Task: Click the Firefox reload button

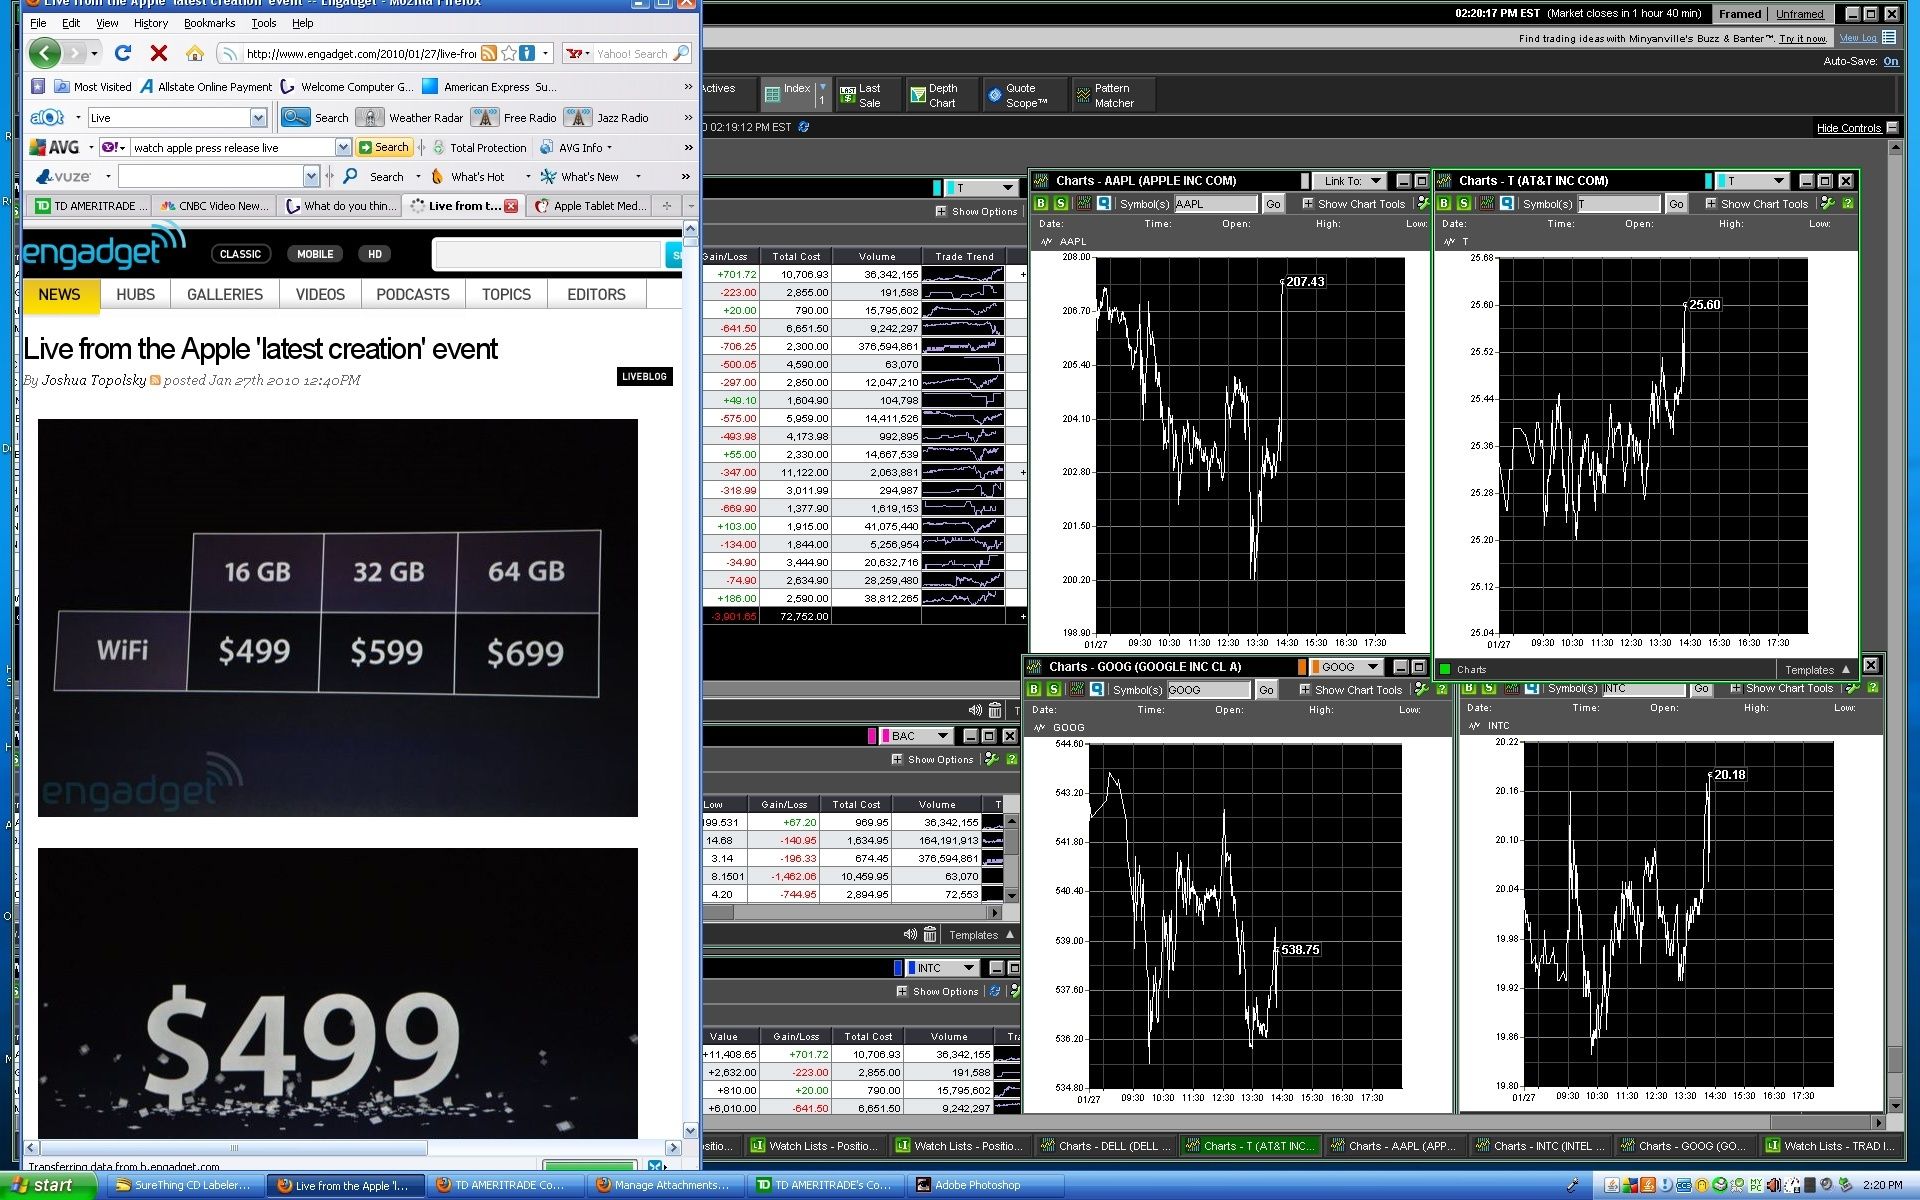Action: (x=123, y=53)
